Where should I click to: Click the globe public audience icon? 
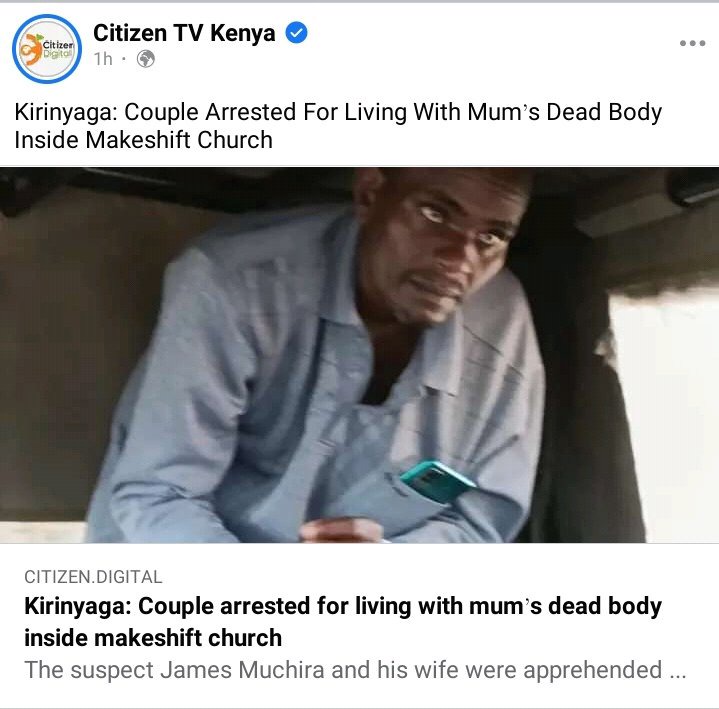pos(146,59)
